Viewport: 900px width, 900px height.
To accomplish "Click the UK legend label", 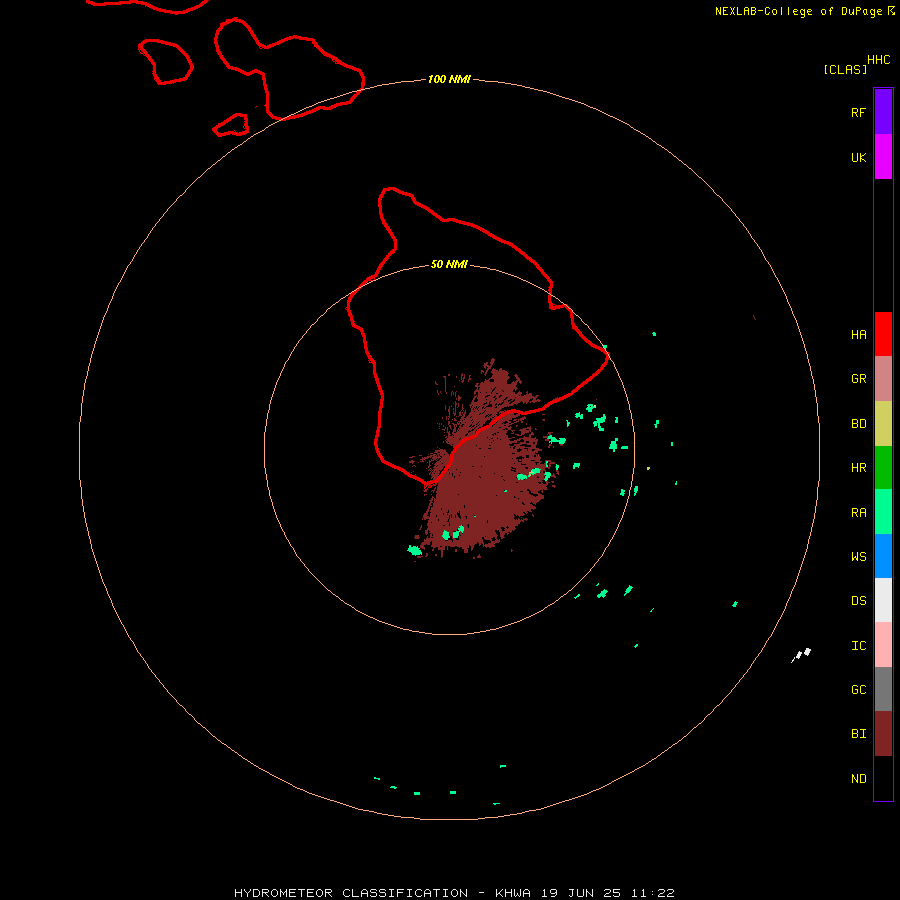I will pos(858,158).
